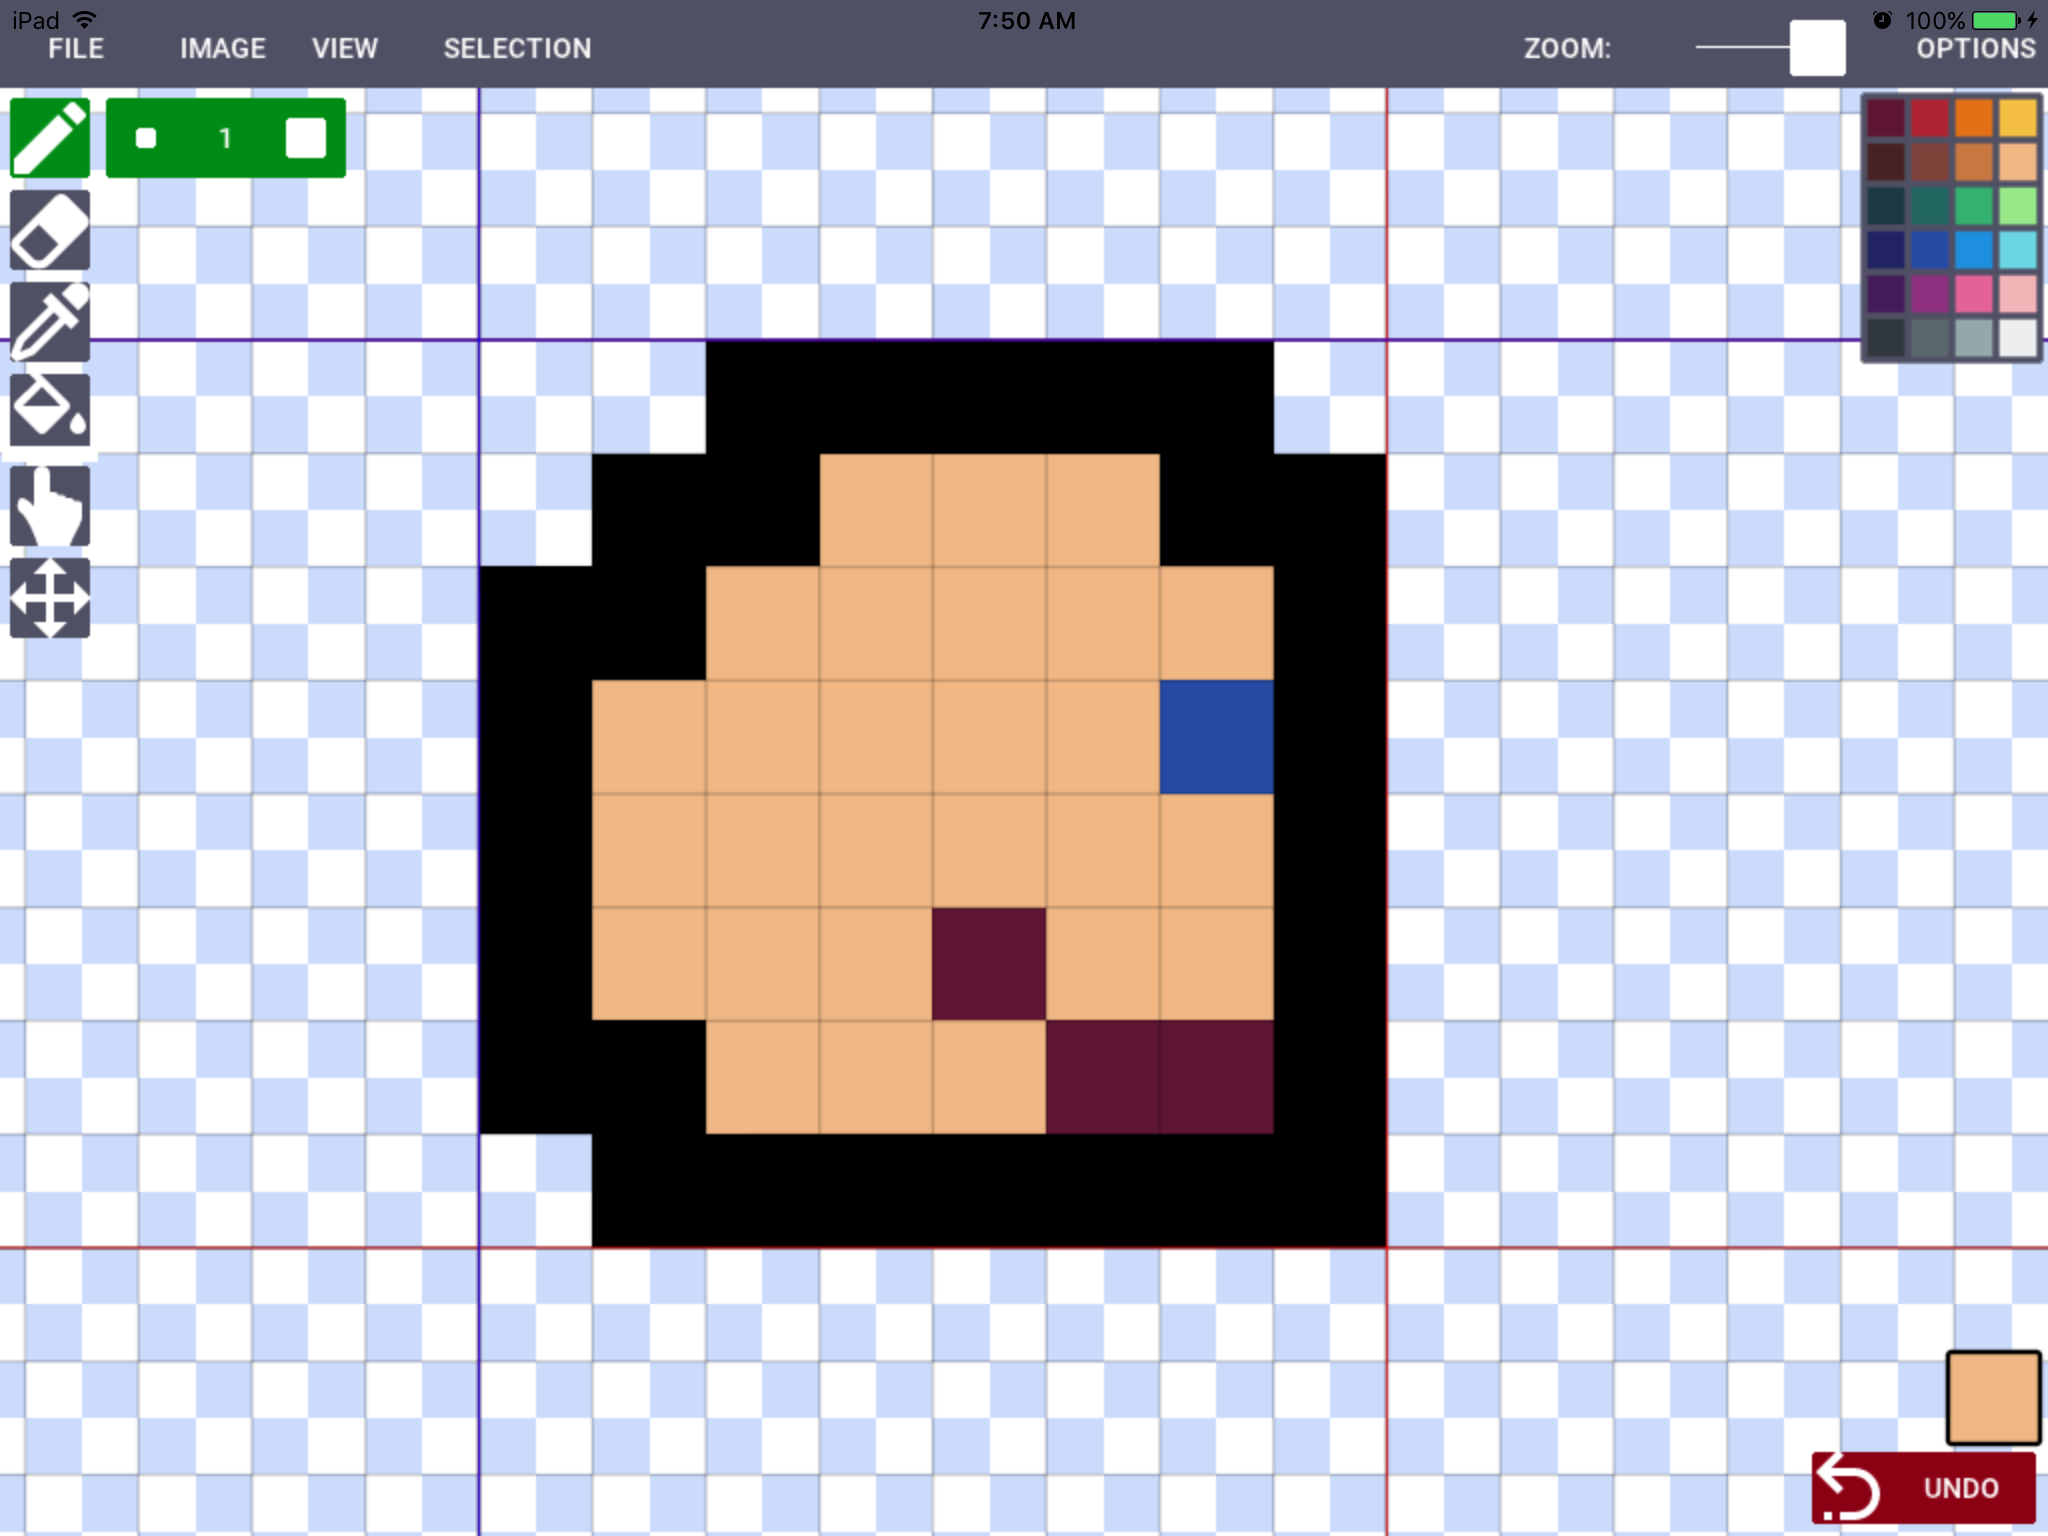
Task: Pick the Eyedropper color sampler tool
Action: coord(50,322)
